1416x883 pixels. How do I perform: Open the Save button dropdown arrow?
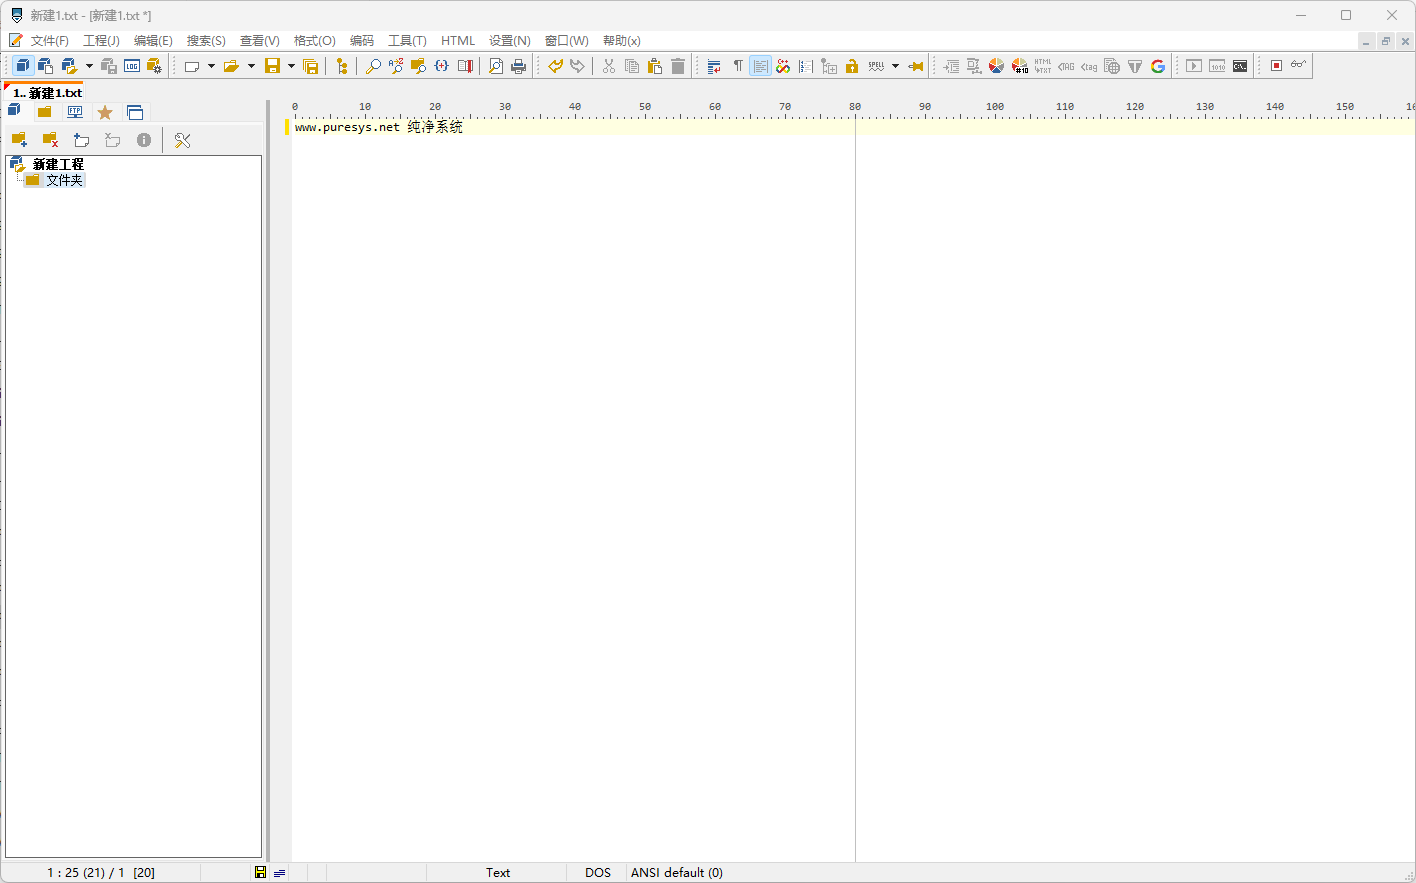[x=291, y=65]
